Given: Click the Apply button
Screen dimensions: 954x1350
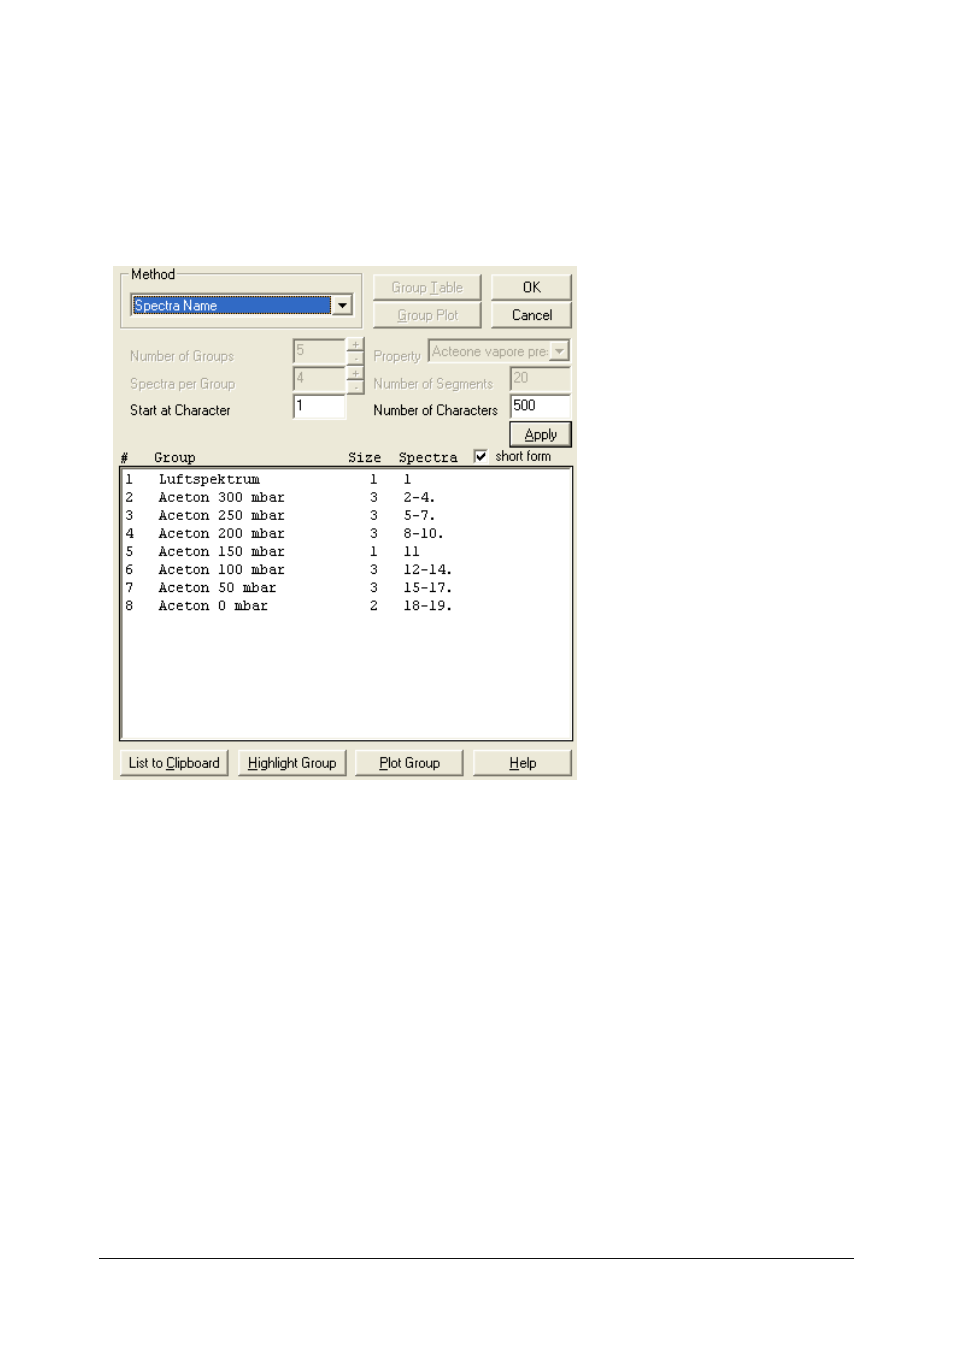Looking at the screenshot, I should click(x=540, y=435).
